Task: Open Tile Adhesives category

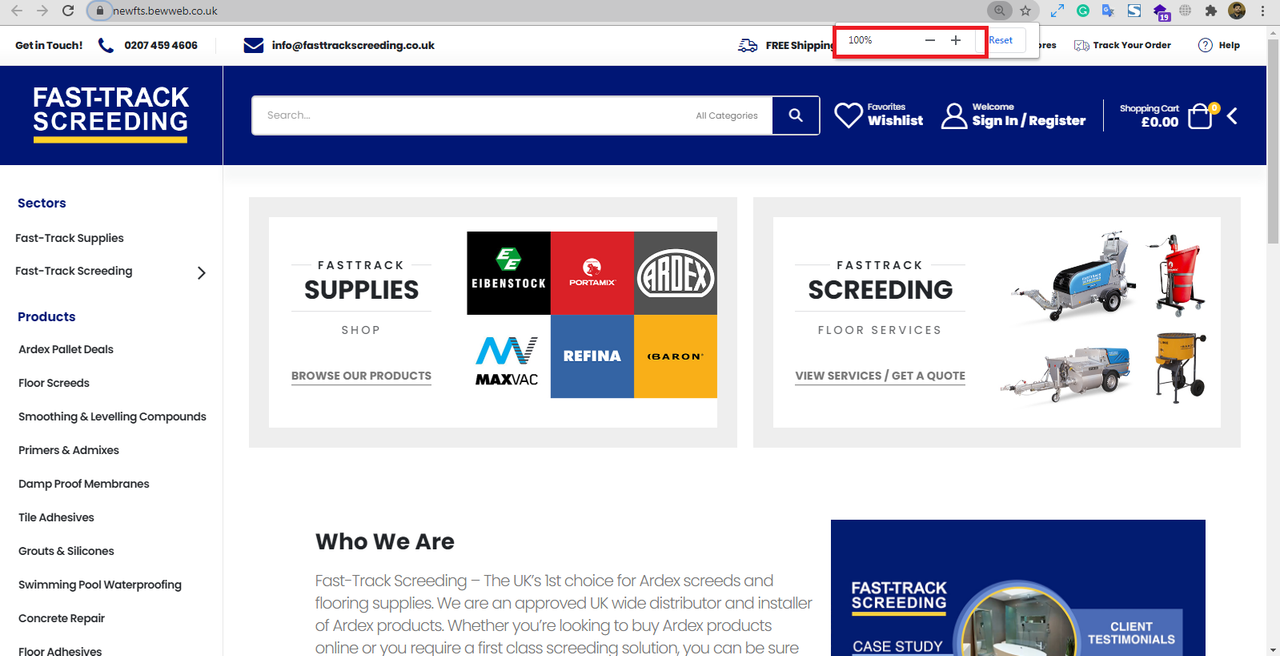Action: pyautogui.click(x=56, y=517)
